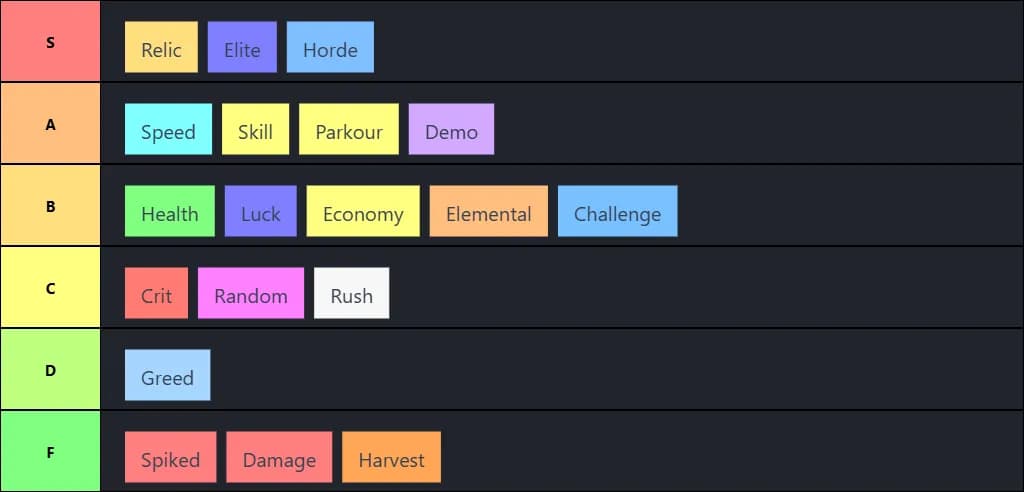The image size is (1024, 492).
Task: Pick the white Rush tile
Action: [351, 293]
